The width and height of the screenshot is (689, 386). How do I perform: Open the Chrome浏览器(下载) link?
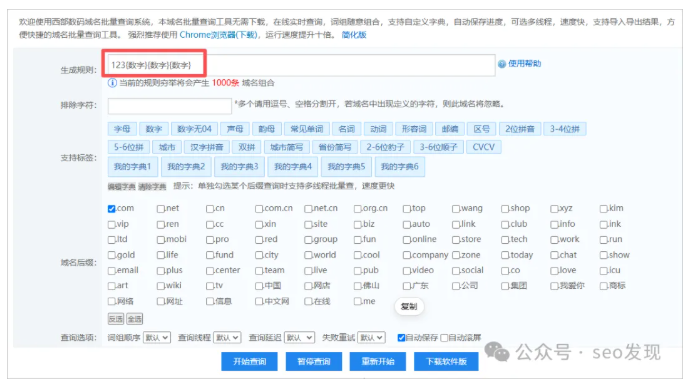[218, 35]
